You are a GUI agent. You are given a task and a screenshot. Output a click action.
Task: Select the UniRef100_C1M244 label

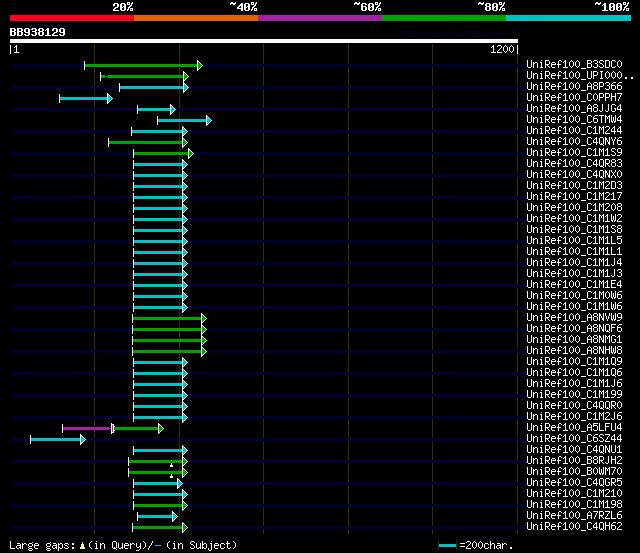pyautogui.click(x=574, y=131)
